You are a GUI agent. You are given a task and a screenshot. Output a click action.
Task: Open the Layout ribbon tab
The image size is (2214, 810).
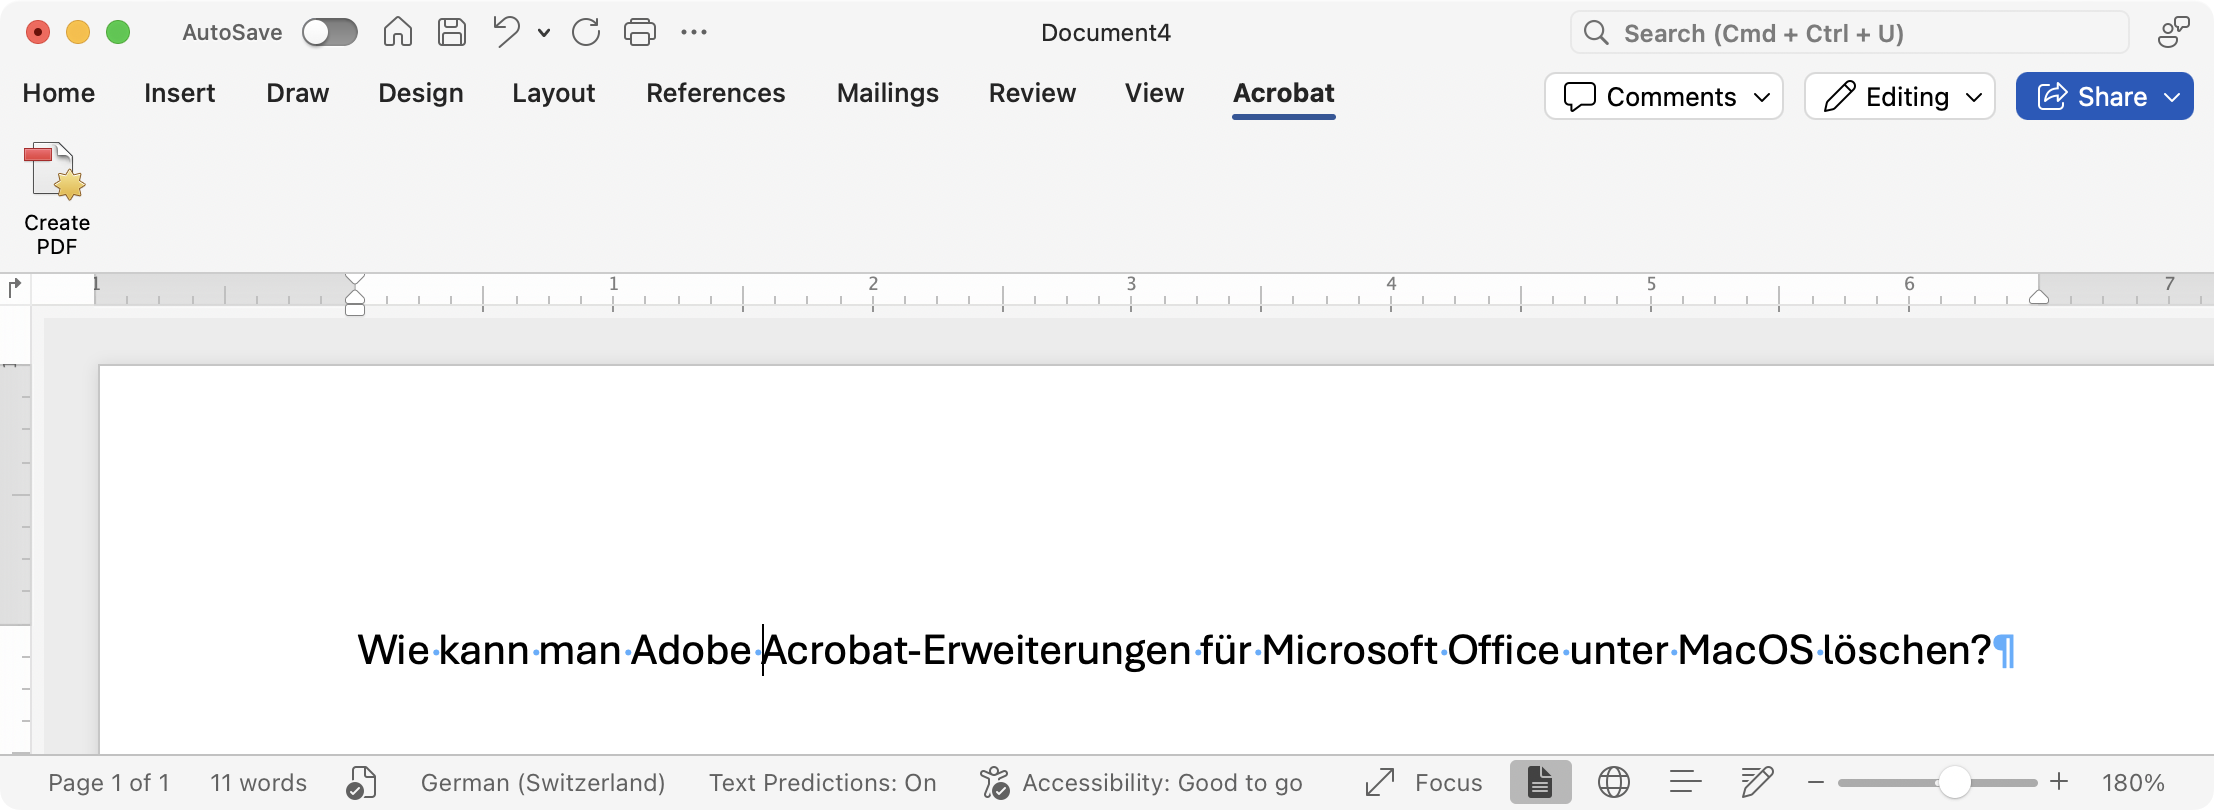(553, 93)
